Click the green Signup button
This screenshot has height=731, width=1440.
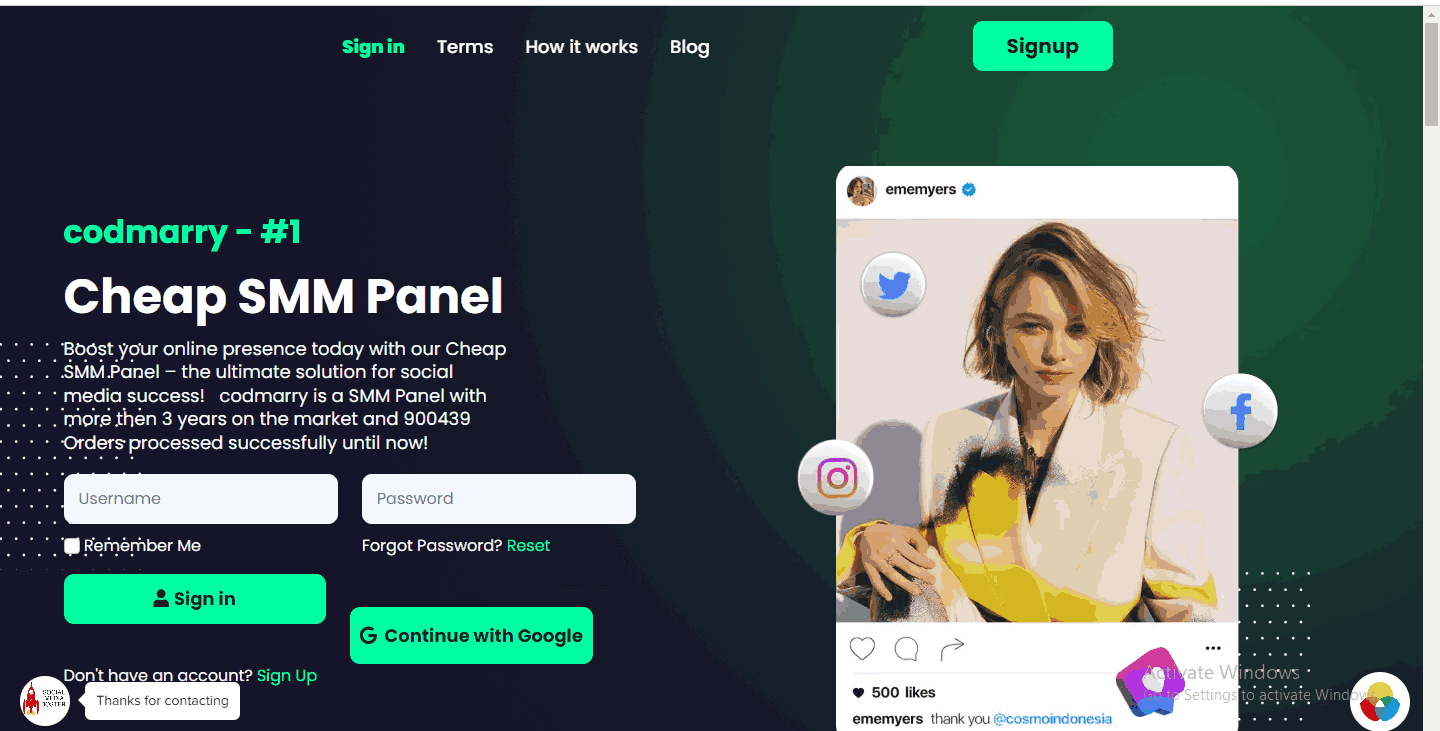[1043, 46]
